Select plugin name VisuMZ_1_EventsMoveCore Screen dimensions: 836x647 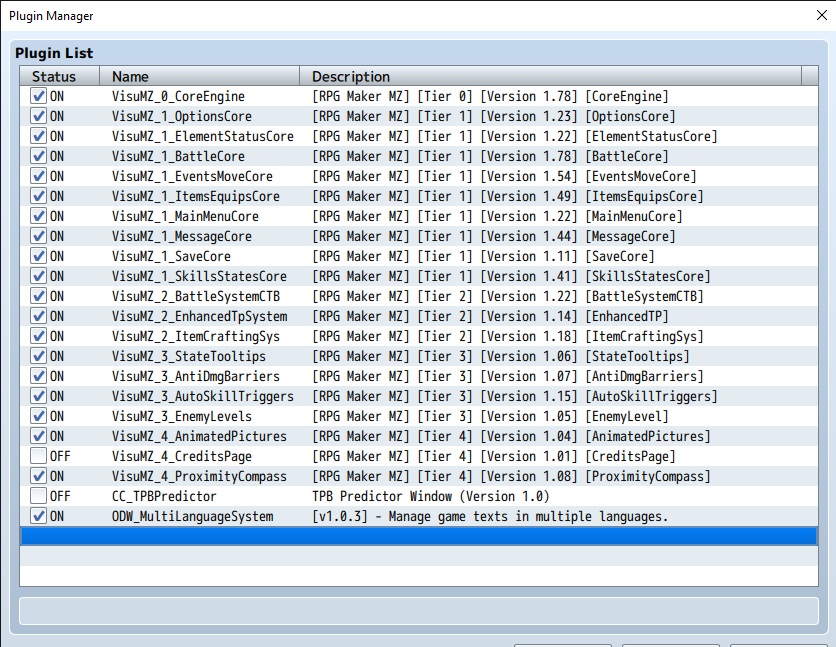(x=192, y=176)
